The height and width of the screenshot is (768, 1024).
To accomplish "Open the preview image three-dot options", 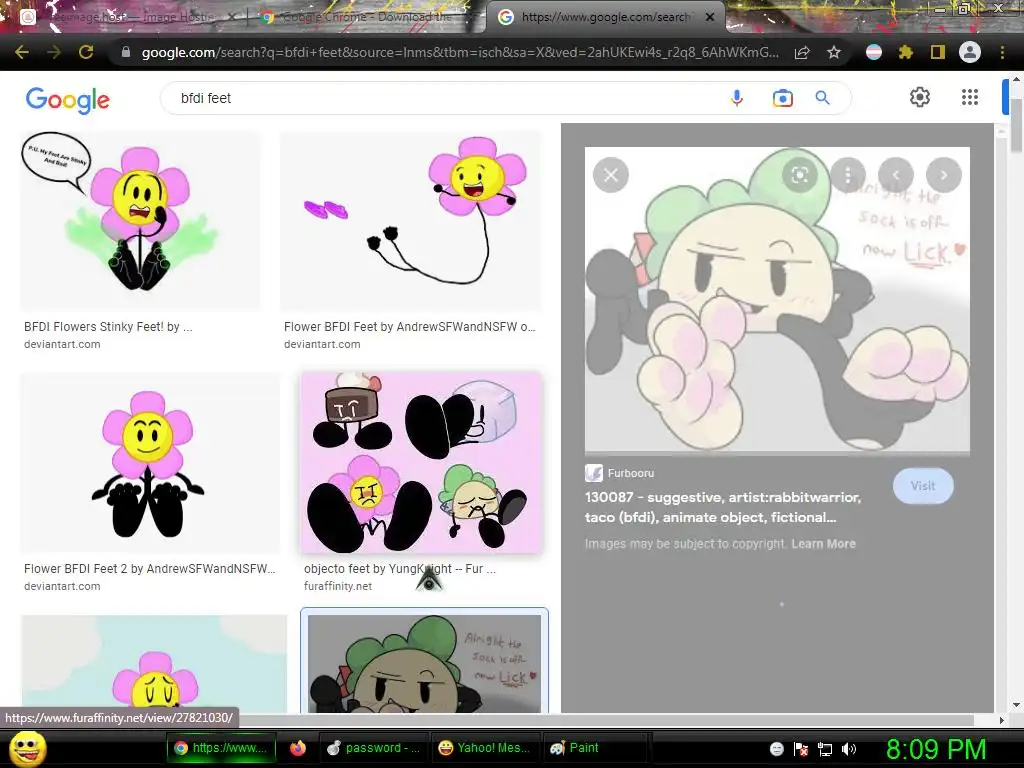I will [848, 175].
